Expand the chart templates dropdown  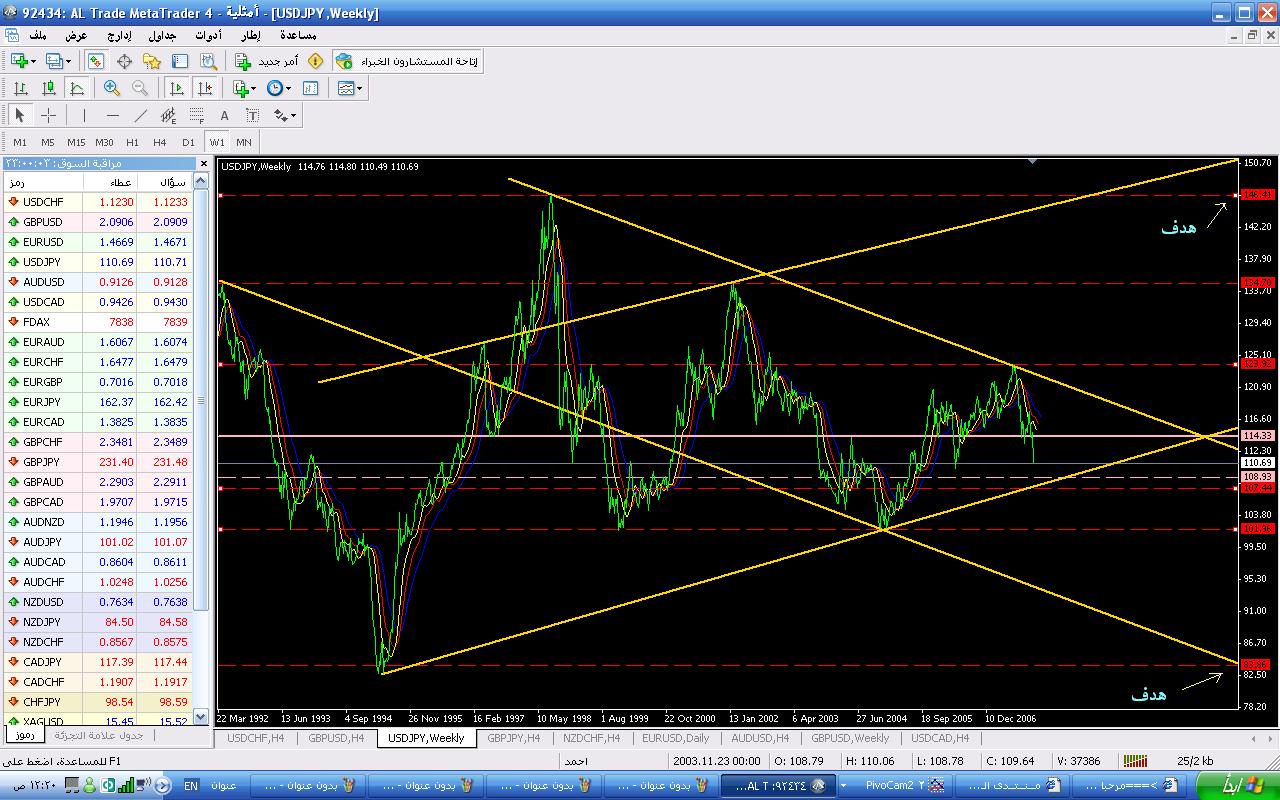coord(359,89)
